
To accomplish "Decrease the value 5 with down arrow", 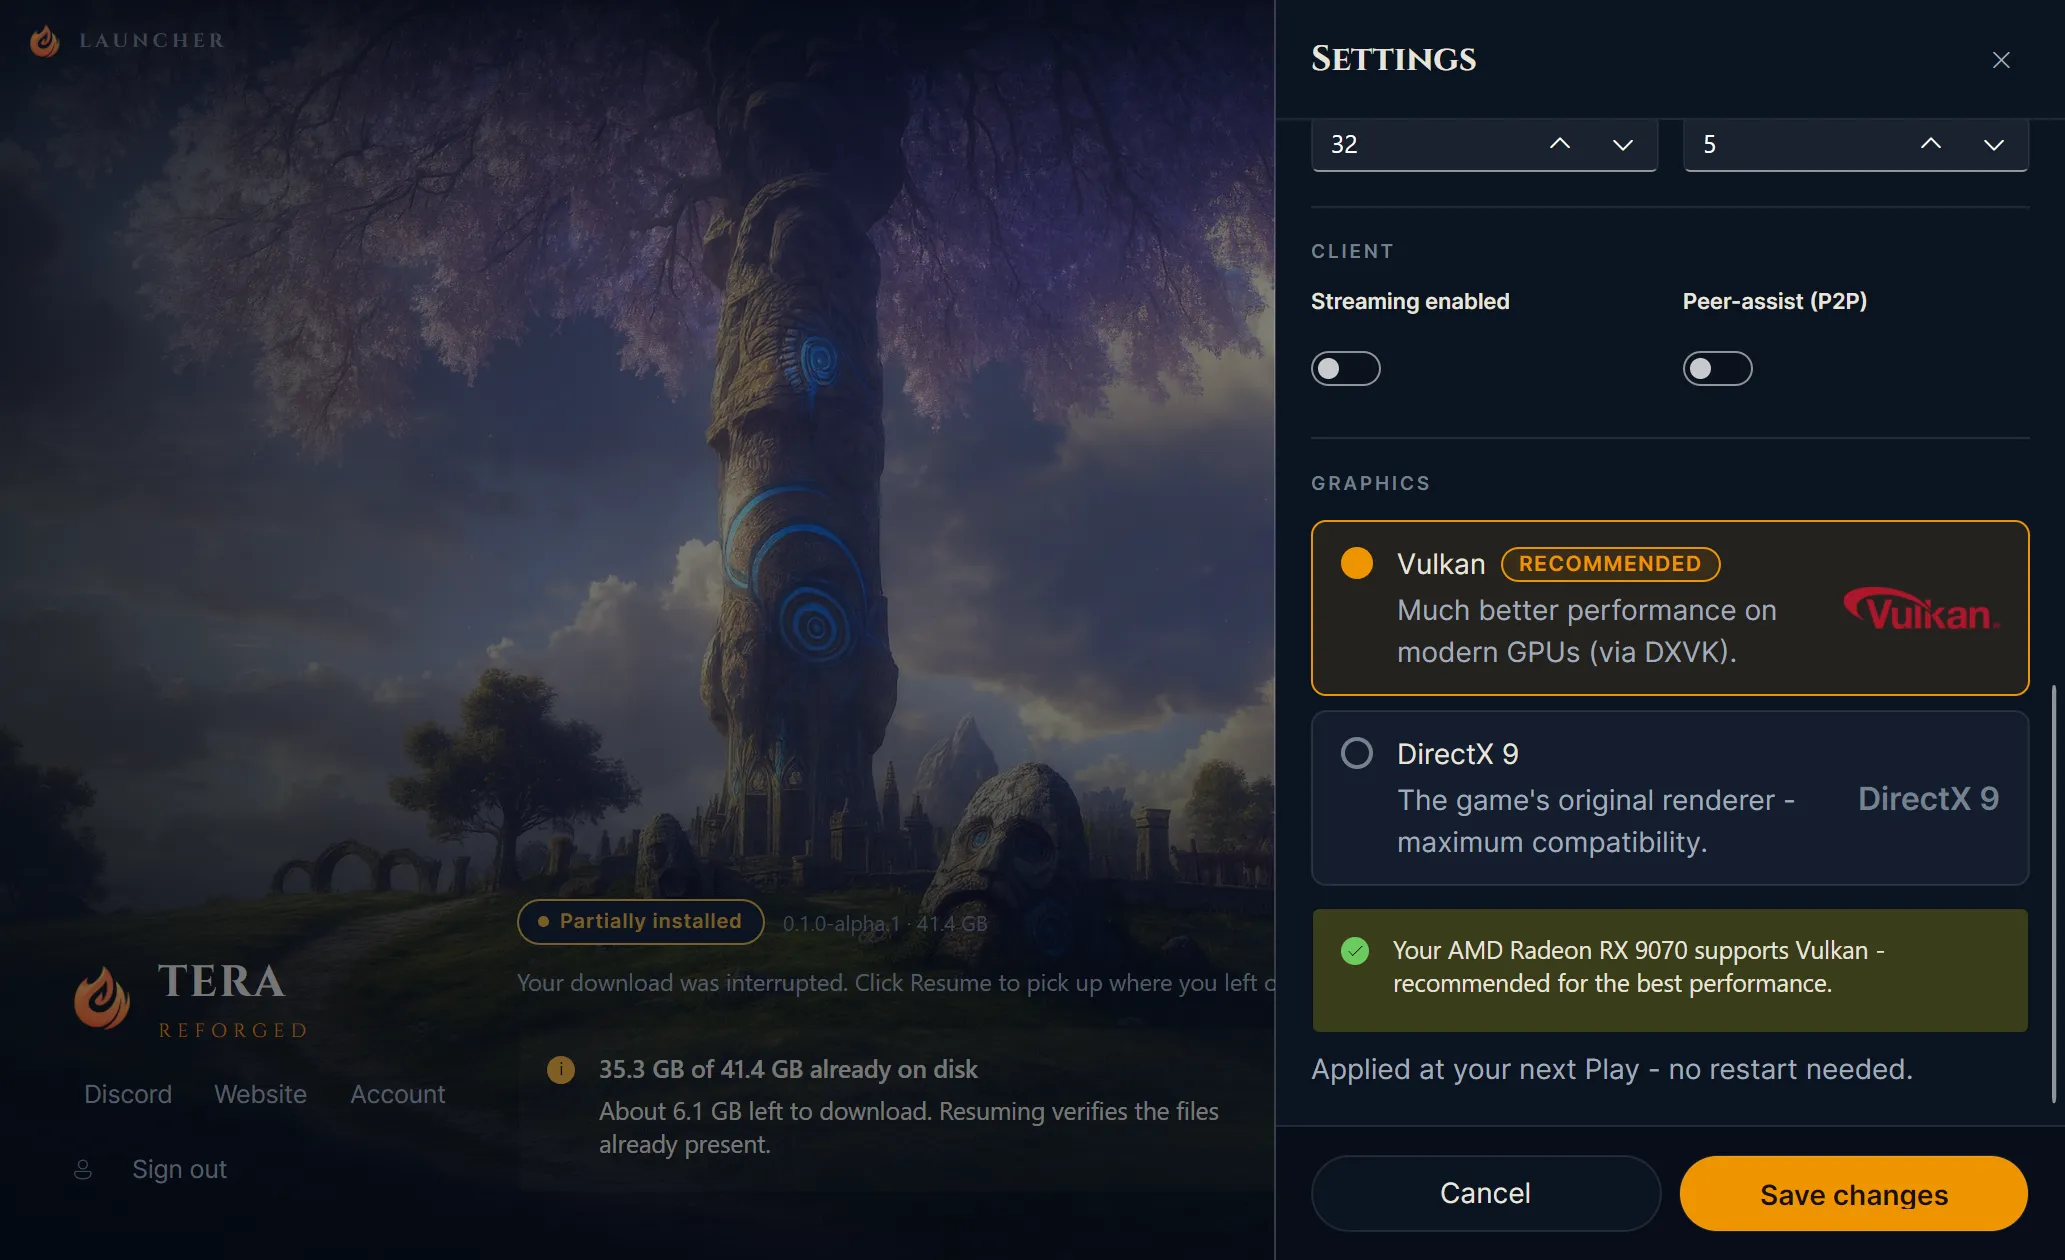I will click(x=1994, y=145).
